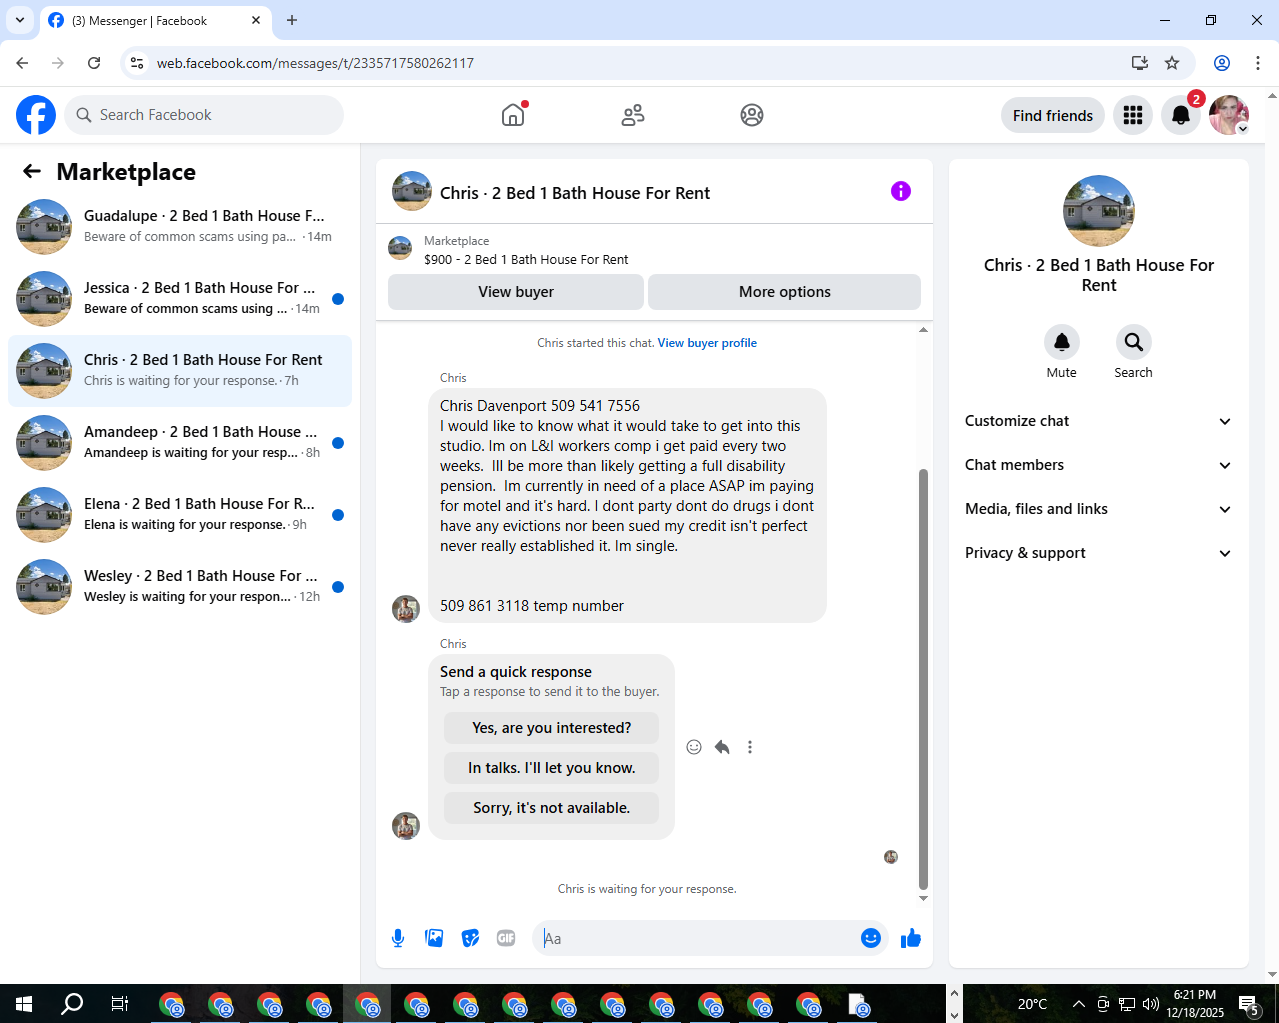The height and width of the screenshot is (1023, 1279).
Task: Open the purple conversation information icon
Action: [901, 191]
